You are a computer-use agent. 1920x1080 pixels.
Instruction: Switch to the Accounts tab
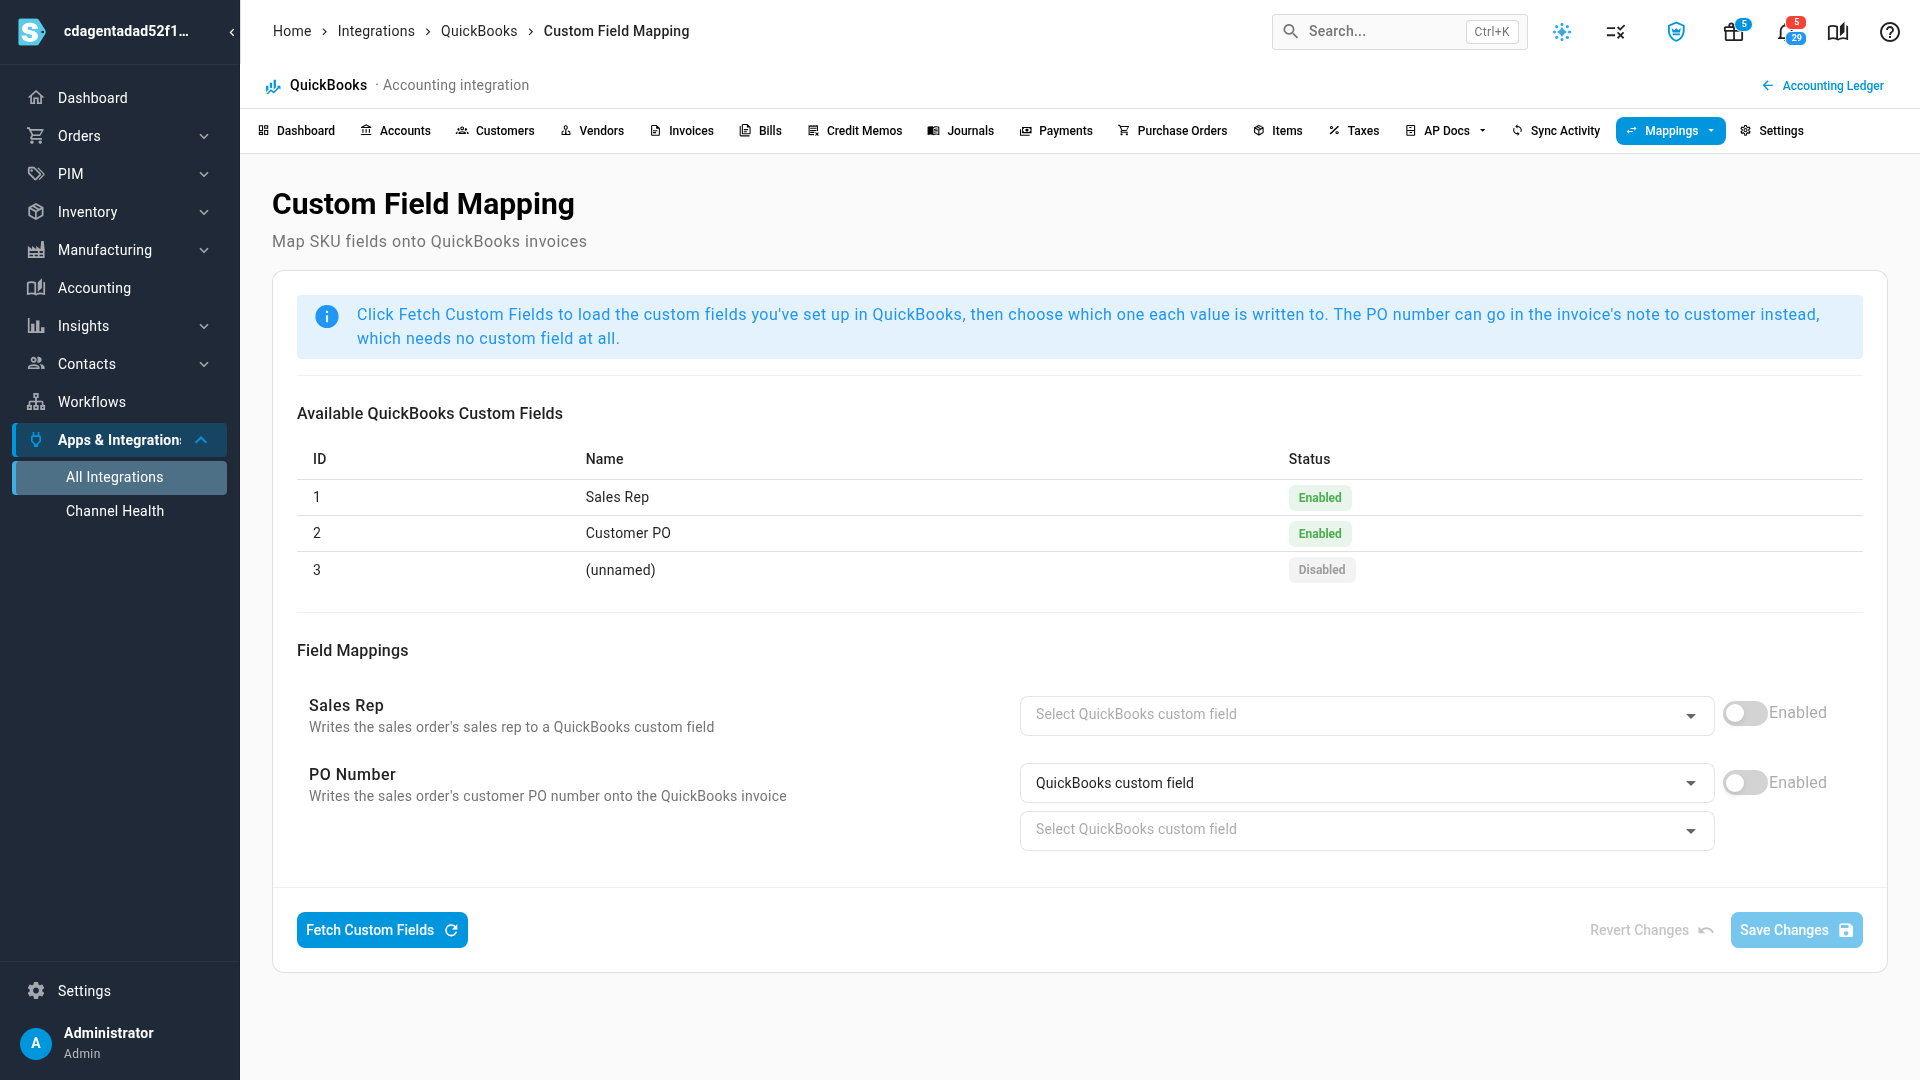[x=395, y=131]
